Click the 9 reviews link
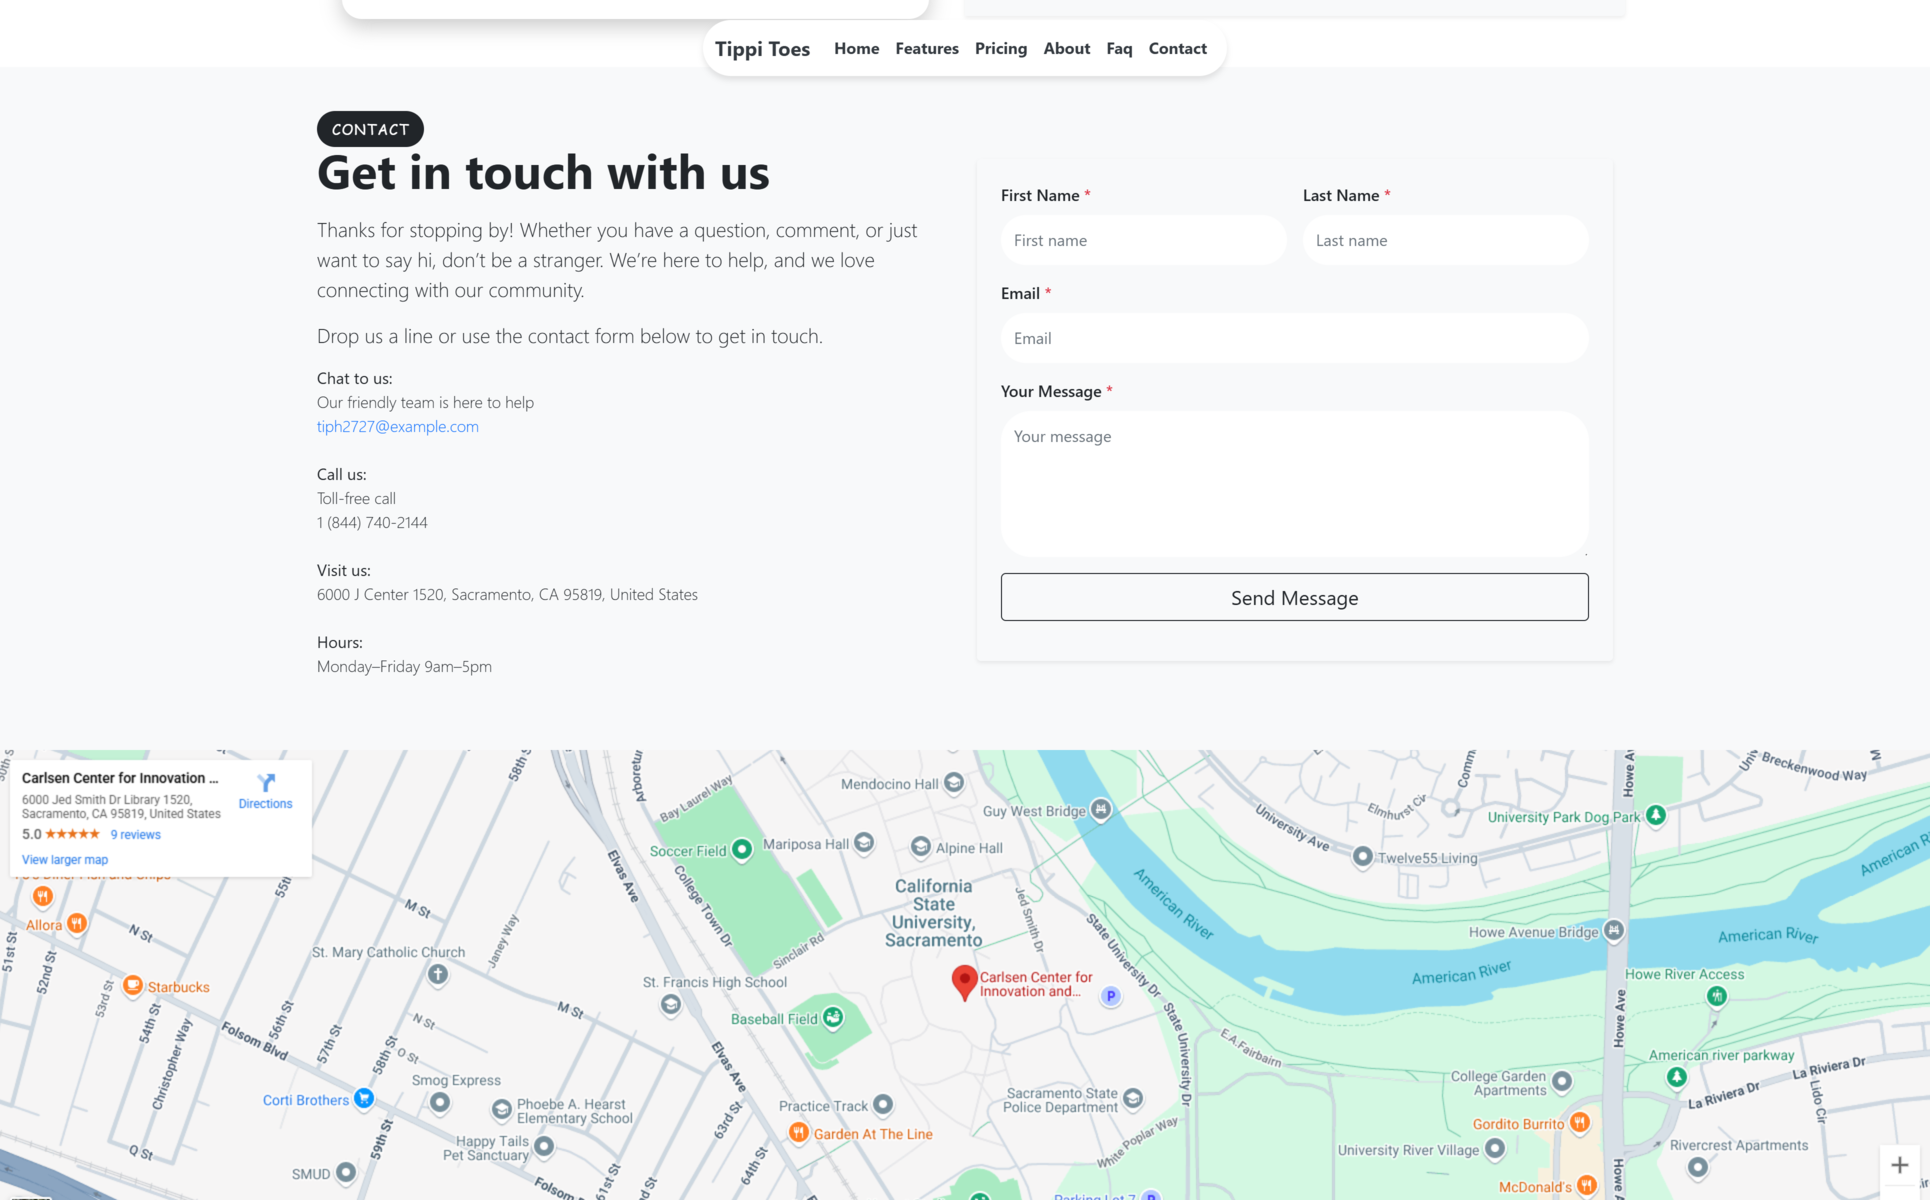The height and width of the screenshot is (1200, 1930). [x=135, y=834]
